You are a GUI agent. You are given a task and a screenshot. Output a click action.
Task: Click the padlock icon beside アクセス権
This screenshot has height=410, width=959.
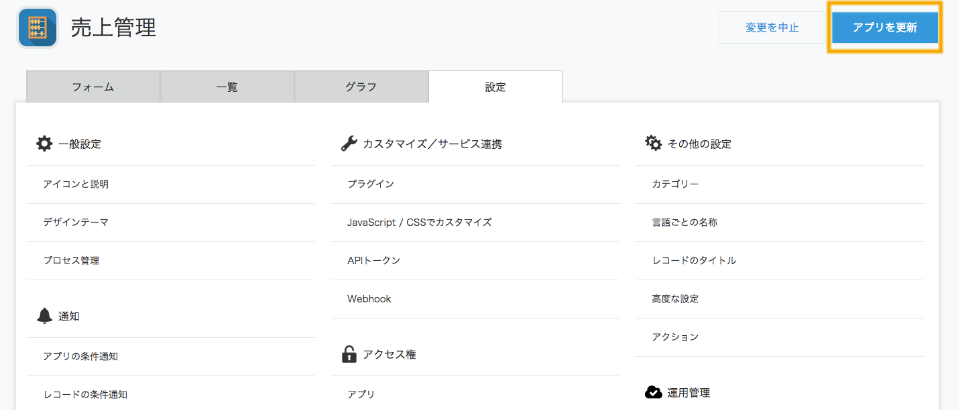point(349,354)
